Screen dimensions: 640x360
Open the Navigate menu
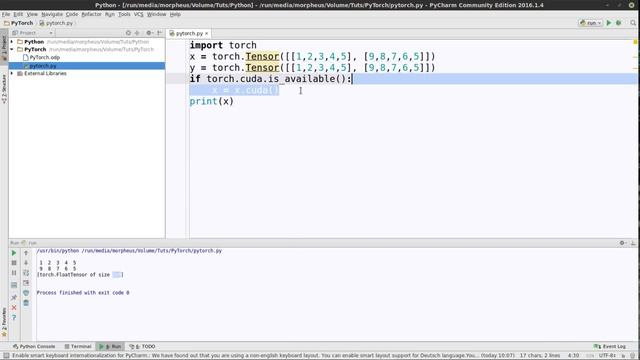(x=52, y=14)
